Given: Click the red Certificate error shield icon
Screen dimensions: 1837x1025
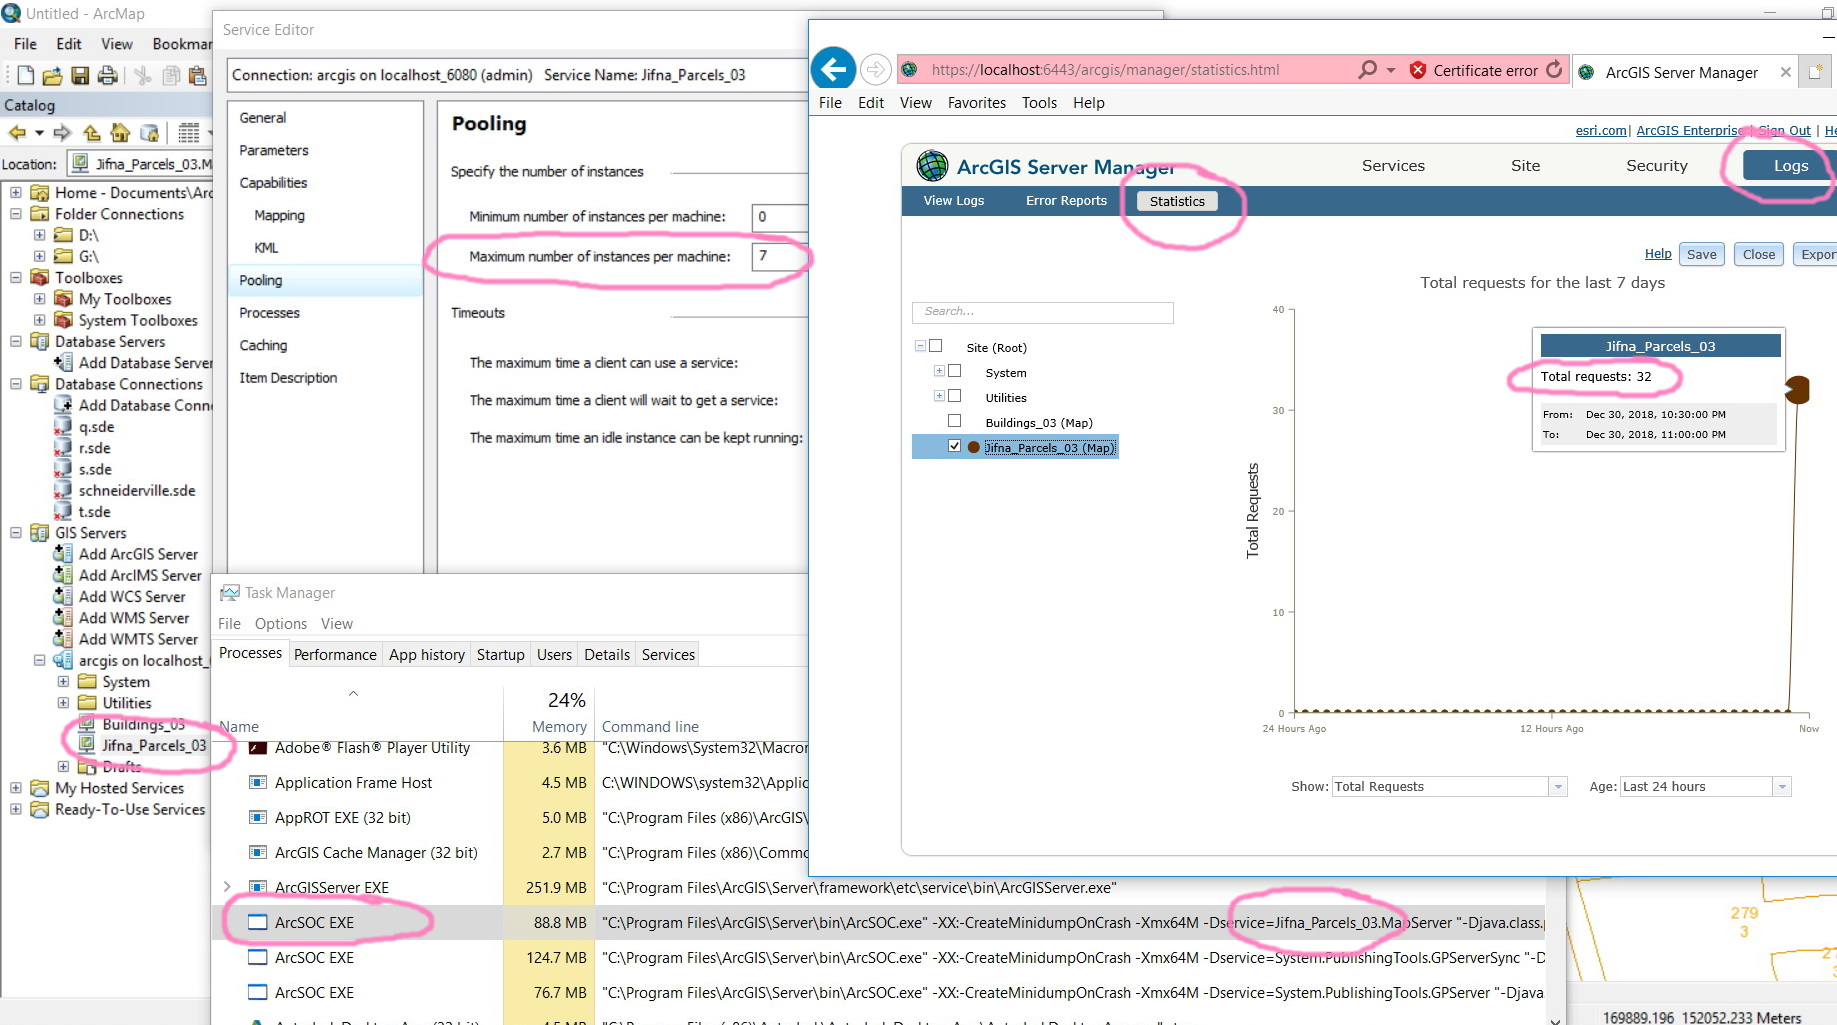Looking at the screenshot, I should coord(1418,70).
